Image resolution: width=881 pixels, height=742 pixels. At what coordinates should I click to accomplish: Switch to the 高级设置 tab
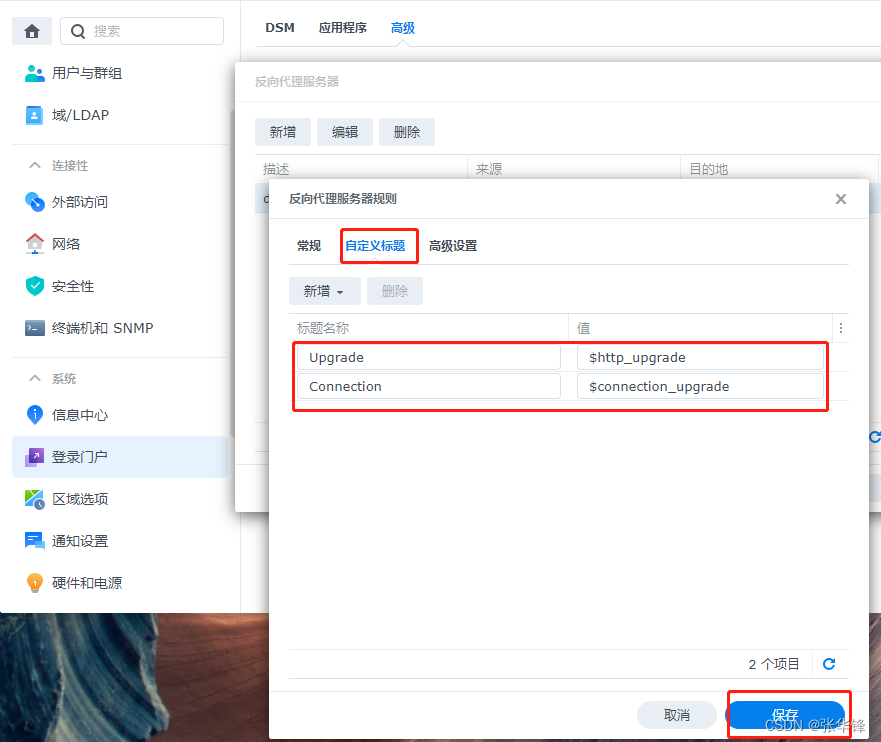(453, 245)
